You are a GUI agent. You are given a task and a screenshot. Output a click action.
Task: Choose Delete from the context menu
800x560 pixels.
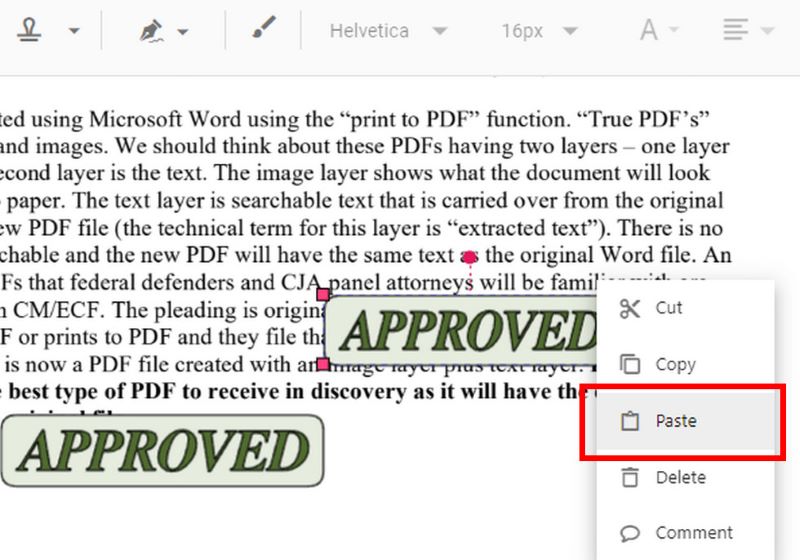tap(686, 477)
